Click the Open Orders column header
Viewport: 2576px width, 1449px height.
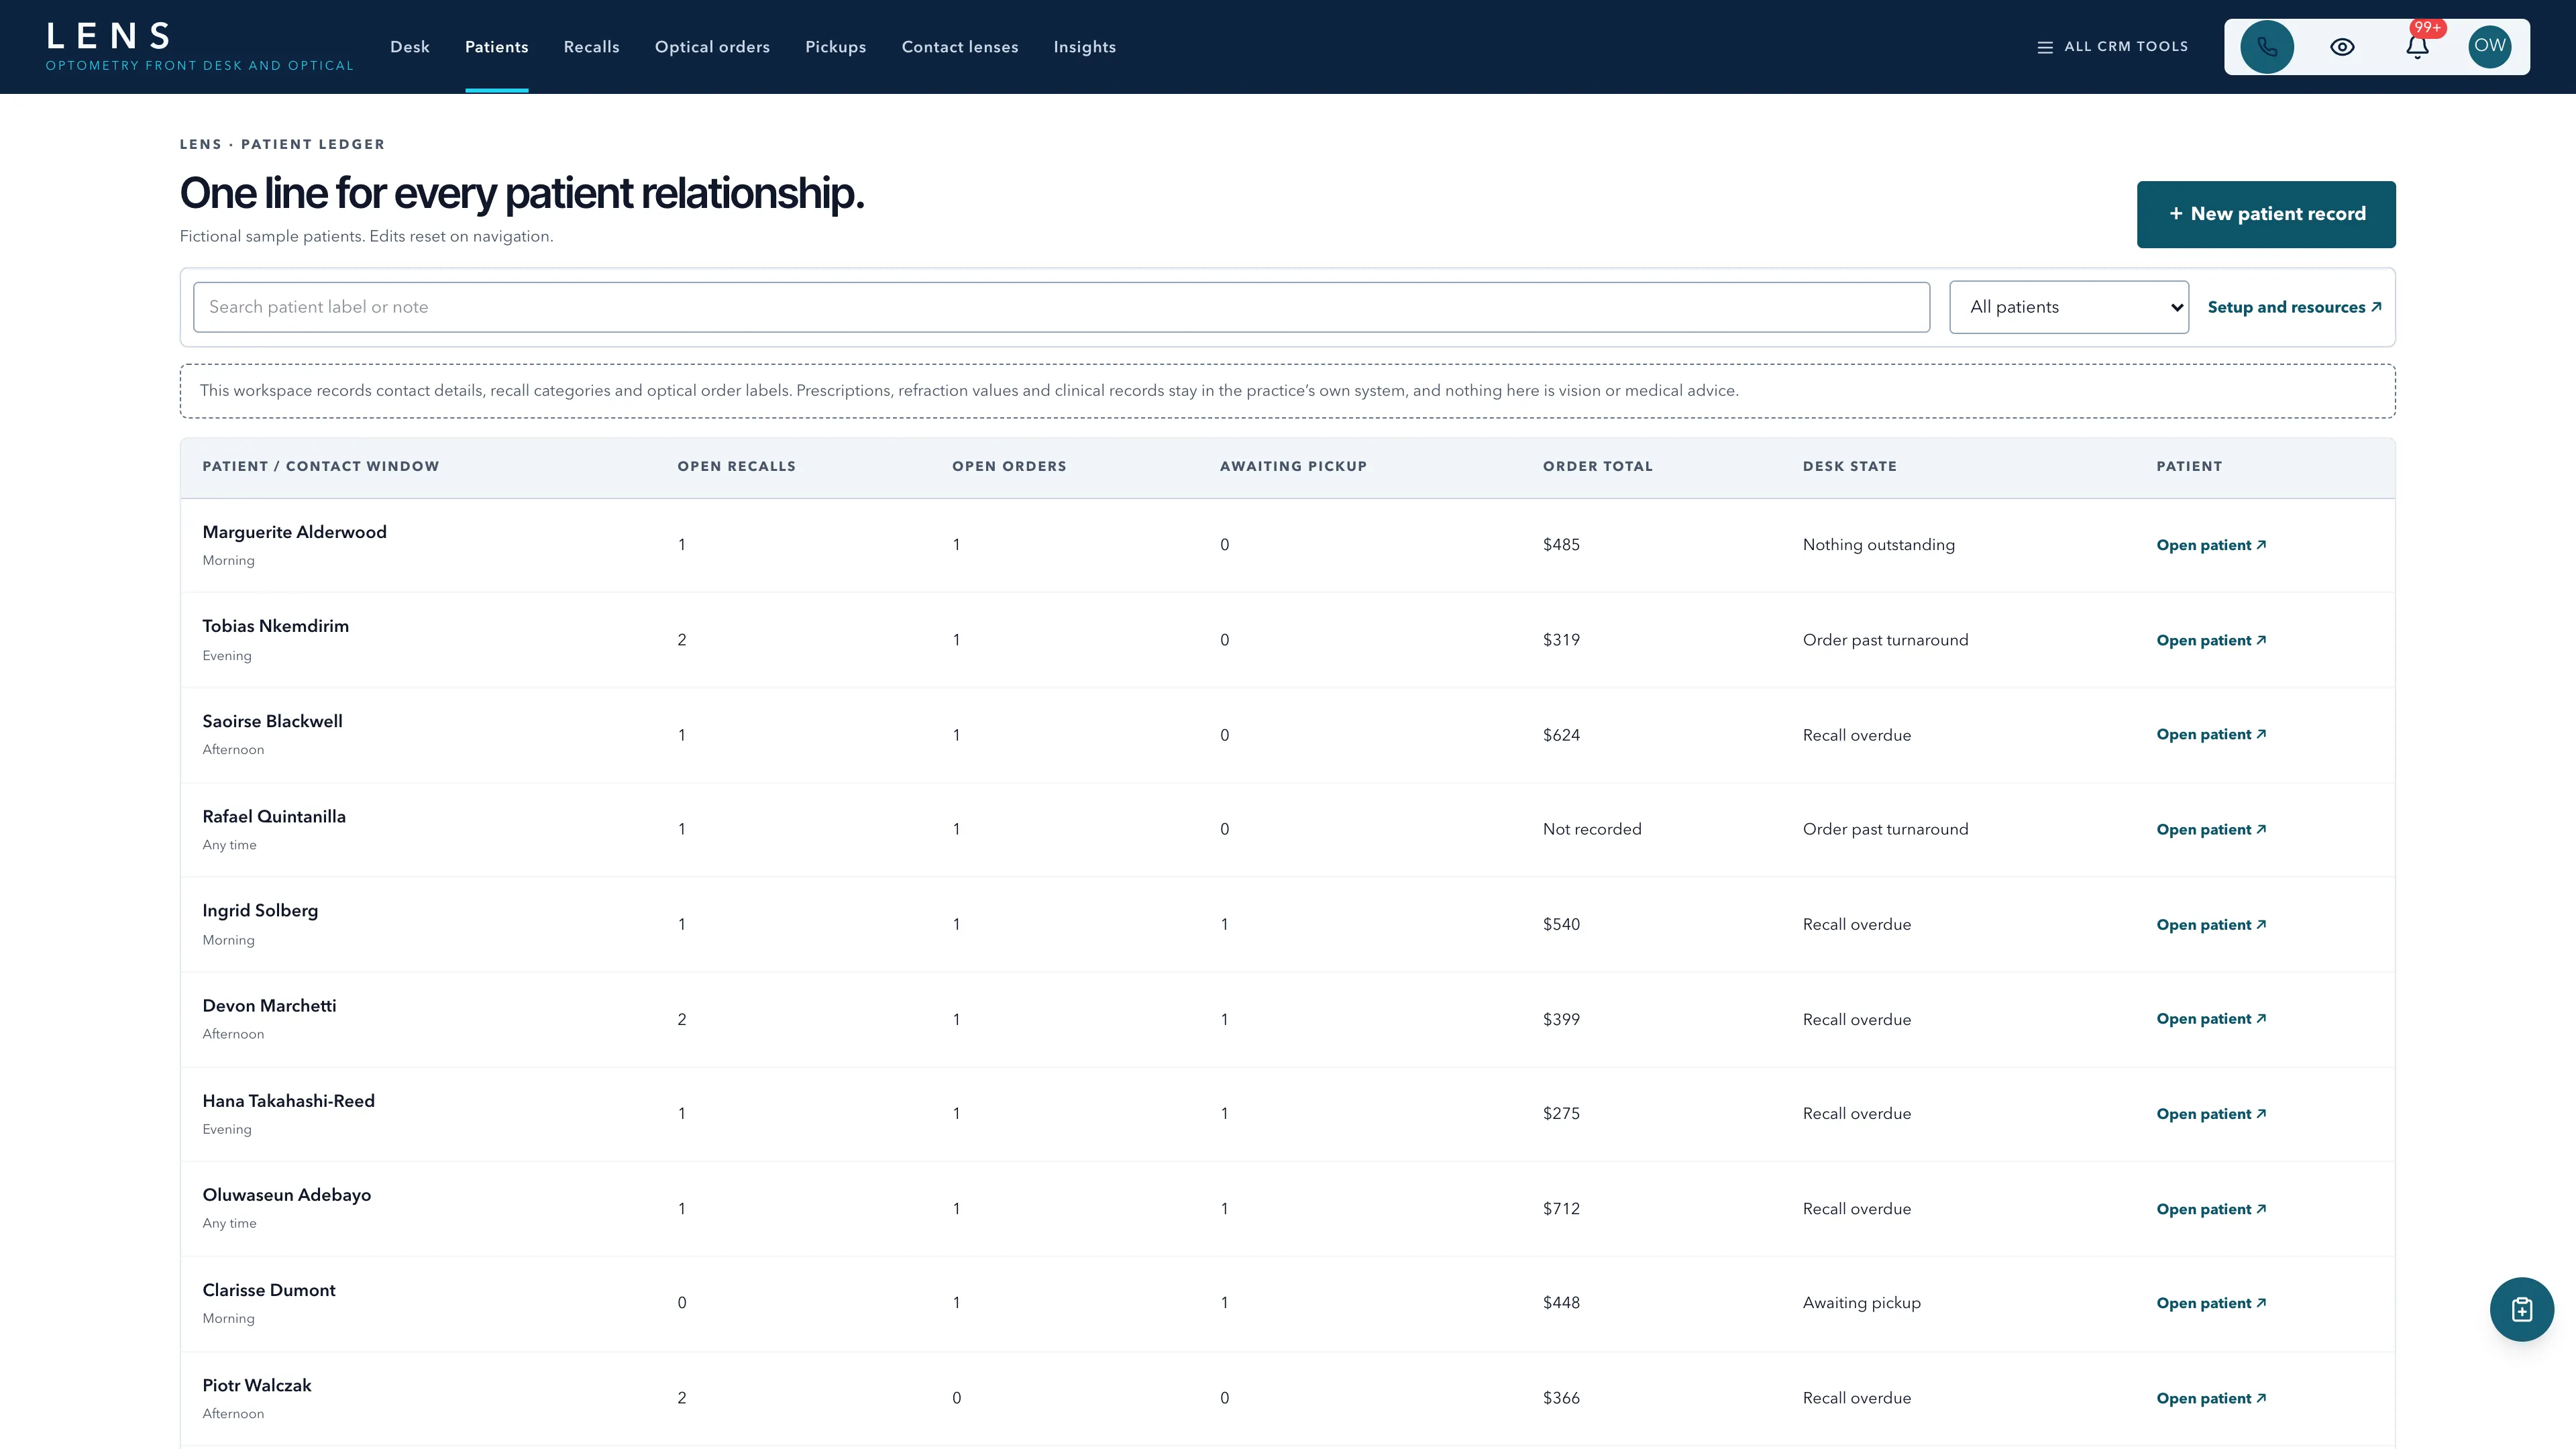point(1009,466)
